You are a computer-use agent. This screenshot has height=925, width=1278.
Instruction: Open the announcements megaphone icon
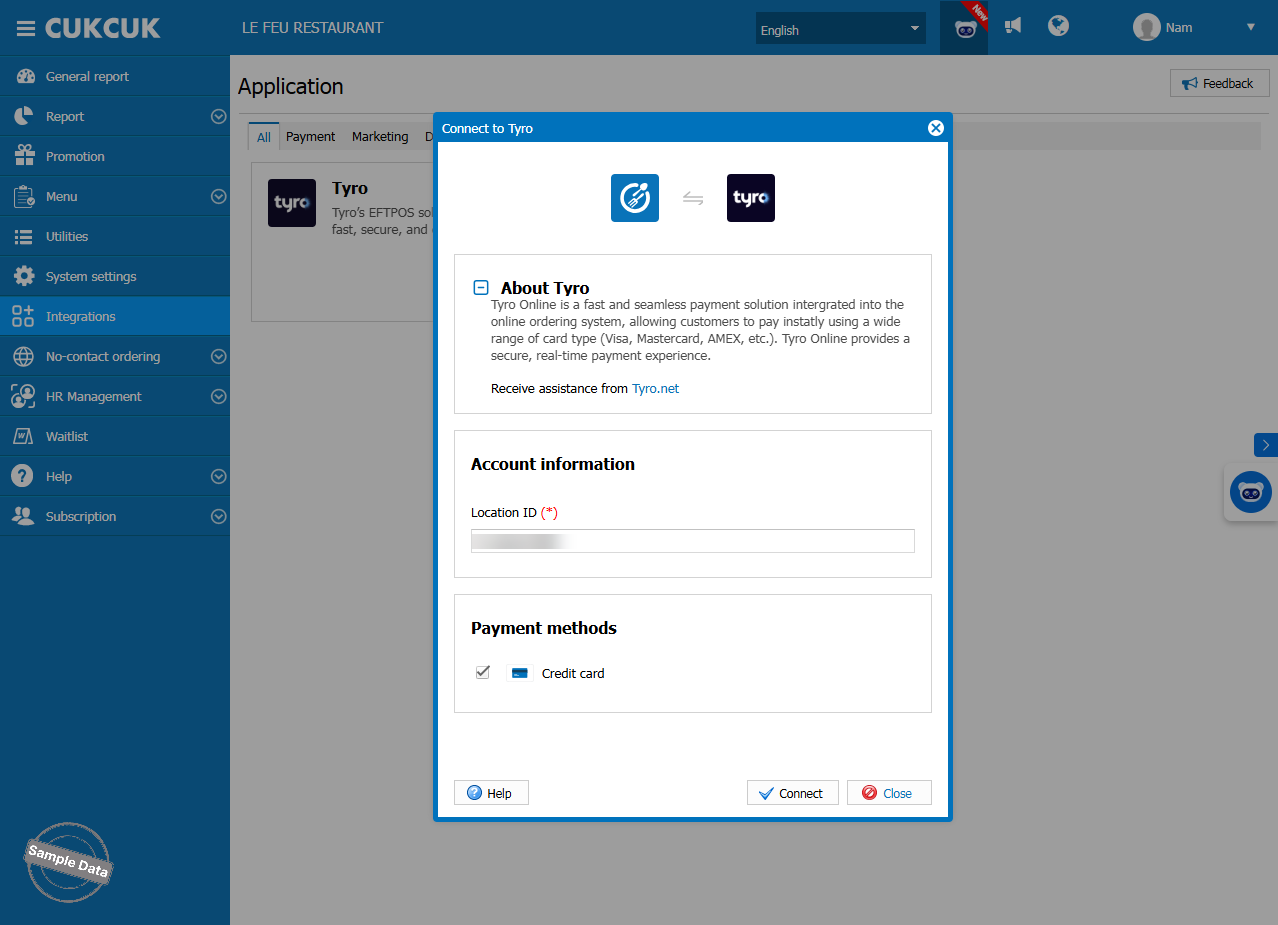1013,26
